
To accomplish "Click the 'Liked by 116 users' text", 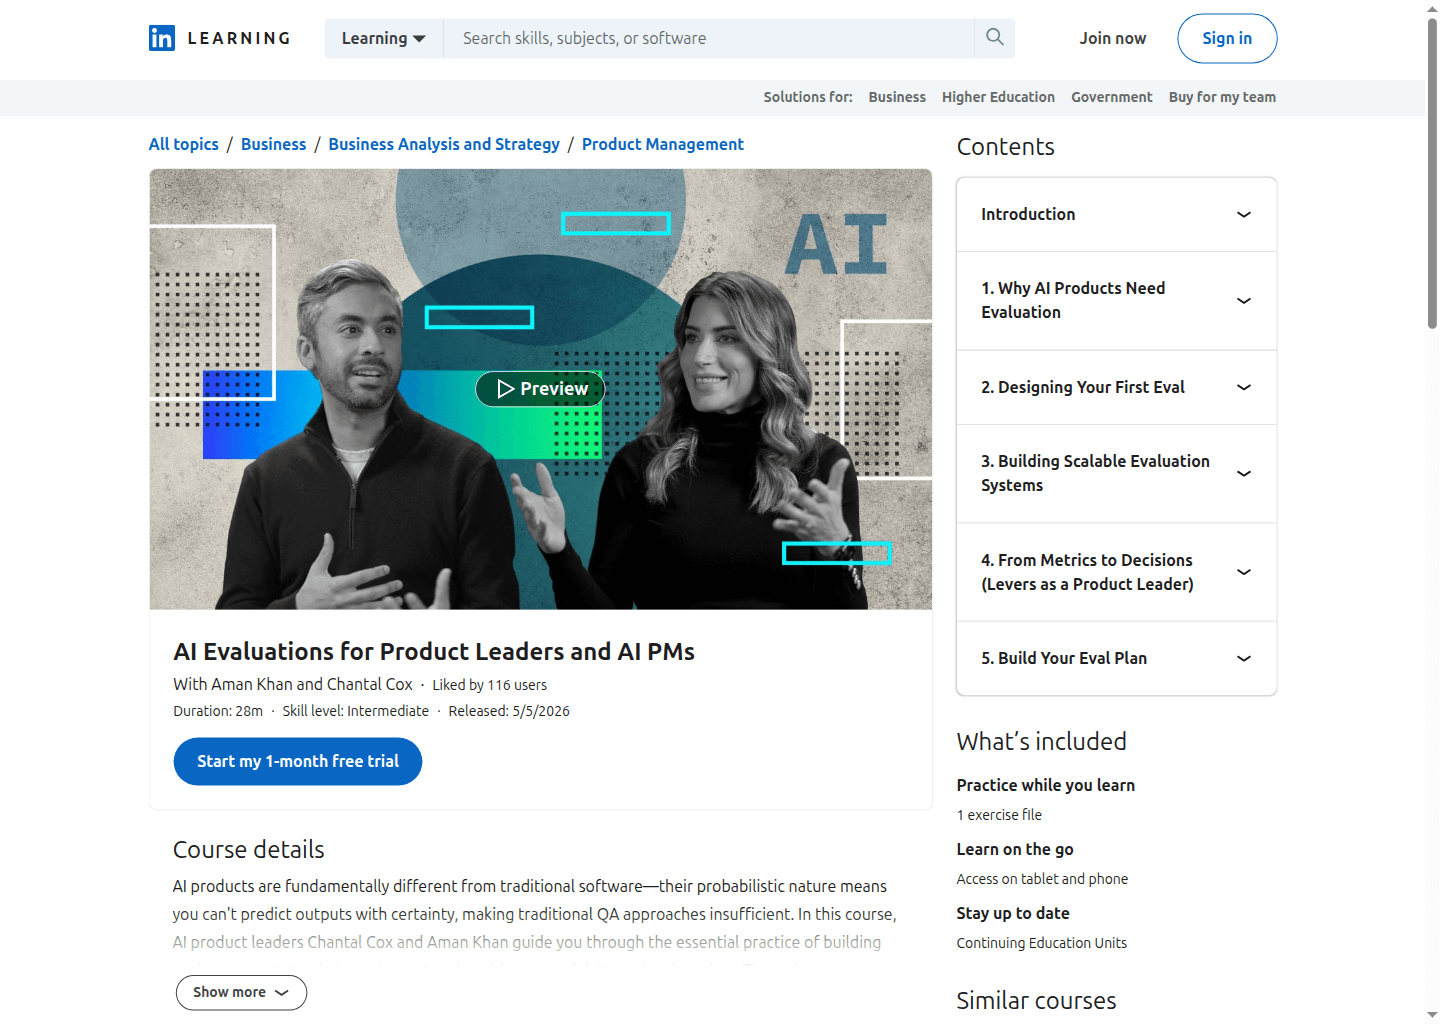I will (489, 685).
